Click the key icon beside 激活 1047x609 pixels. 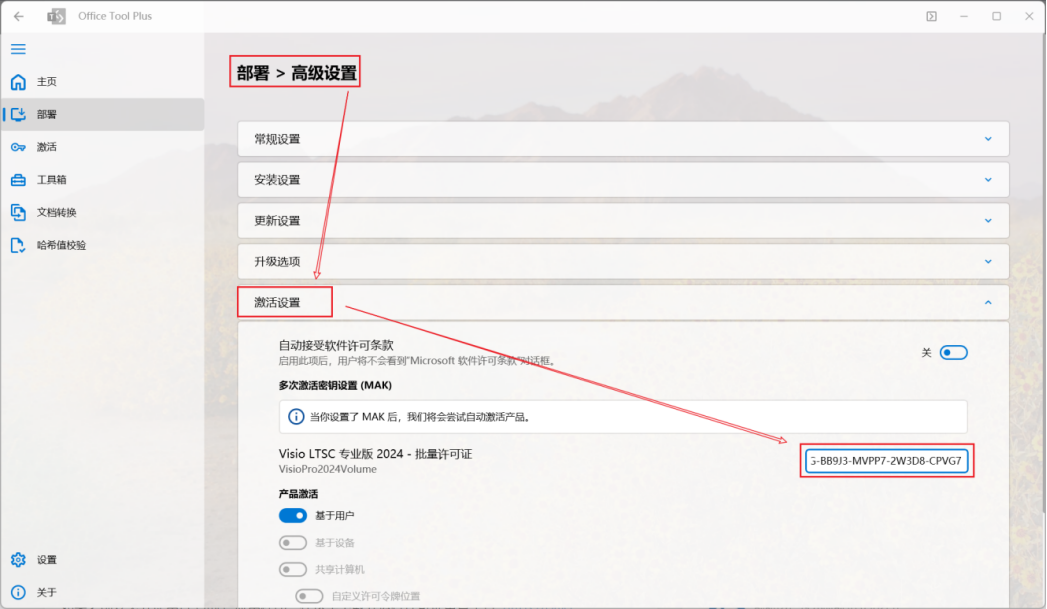[18, 147]
